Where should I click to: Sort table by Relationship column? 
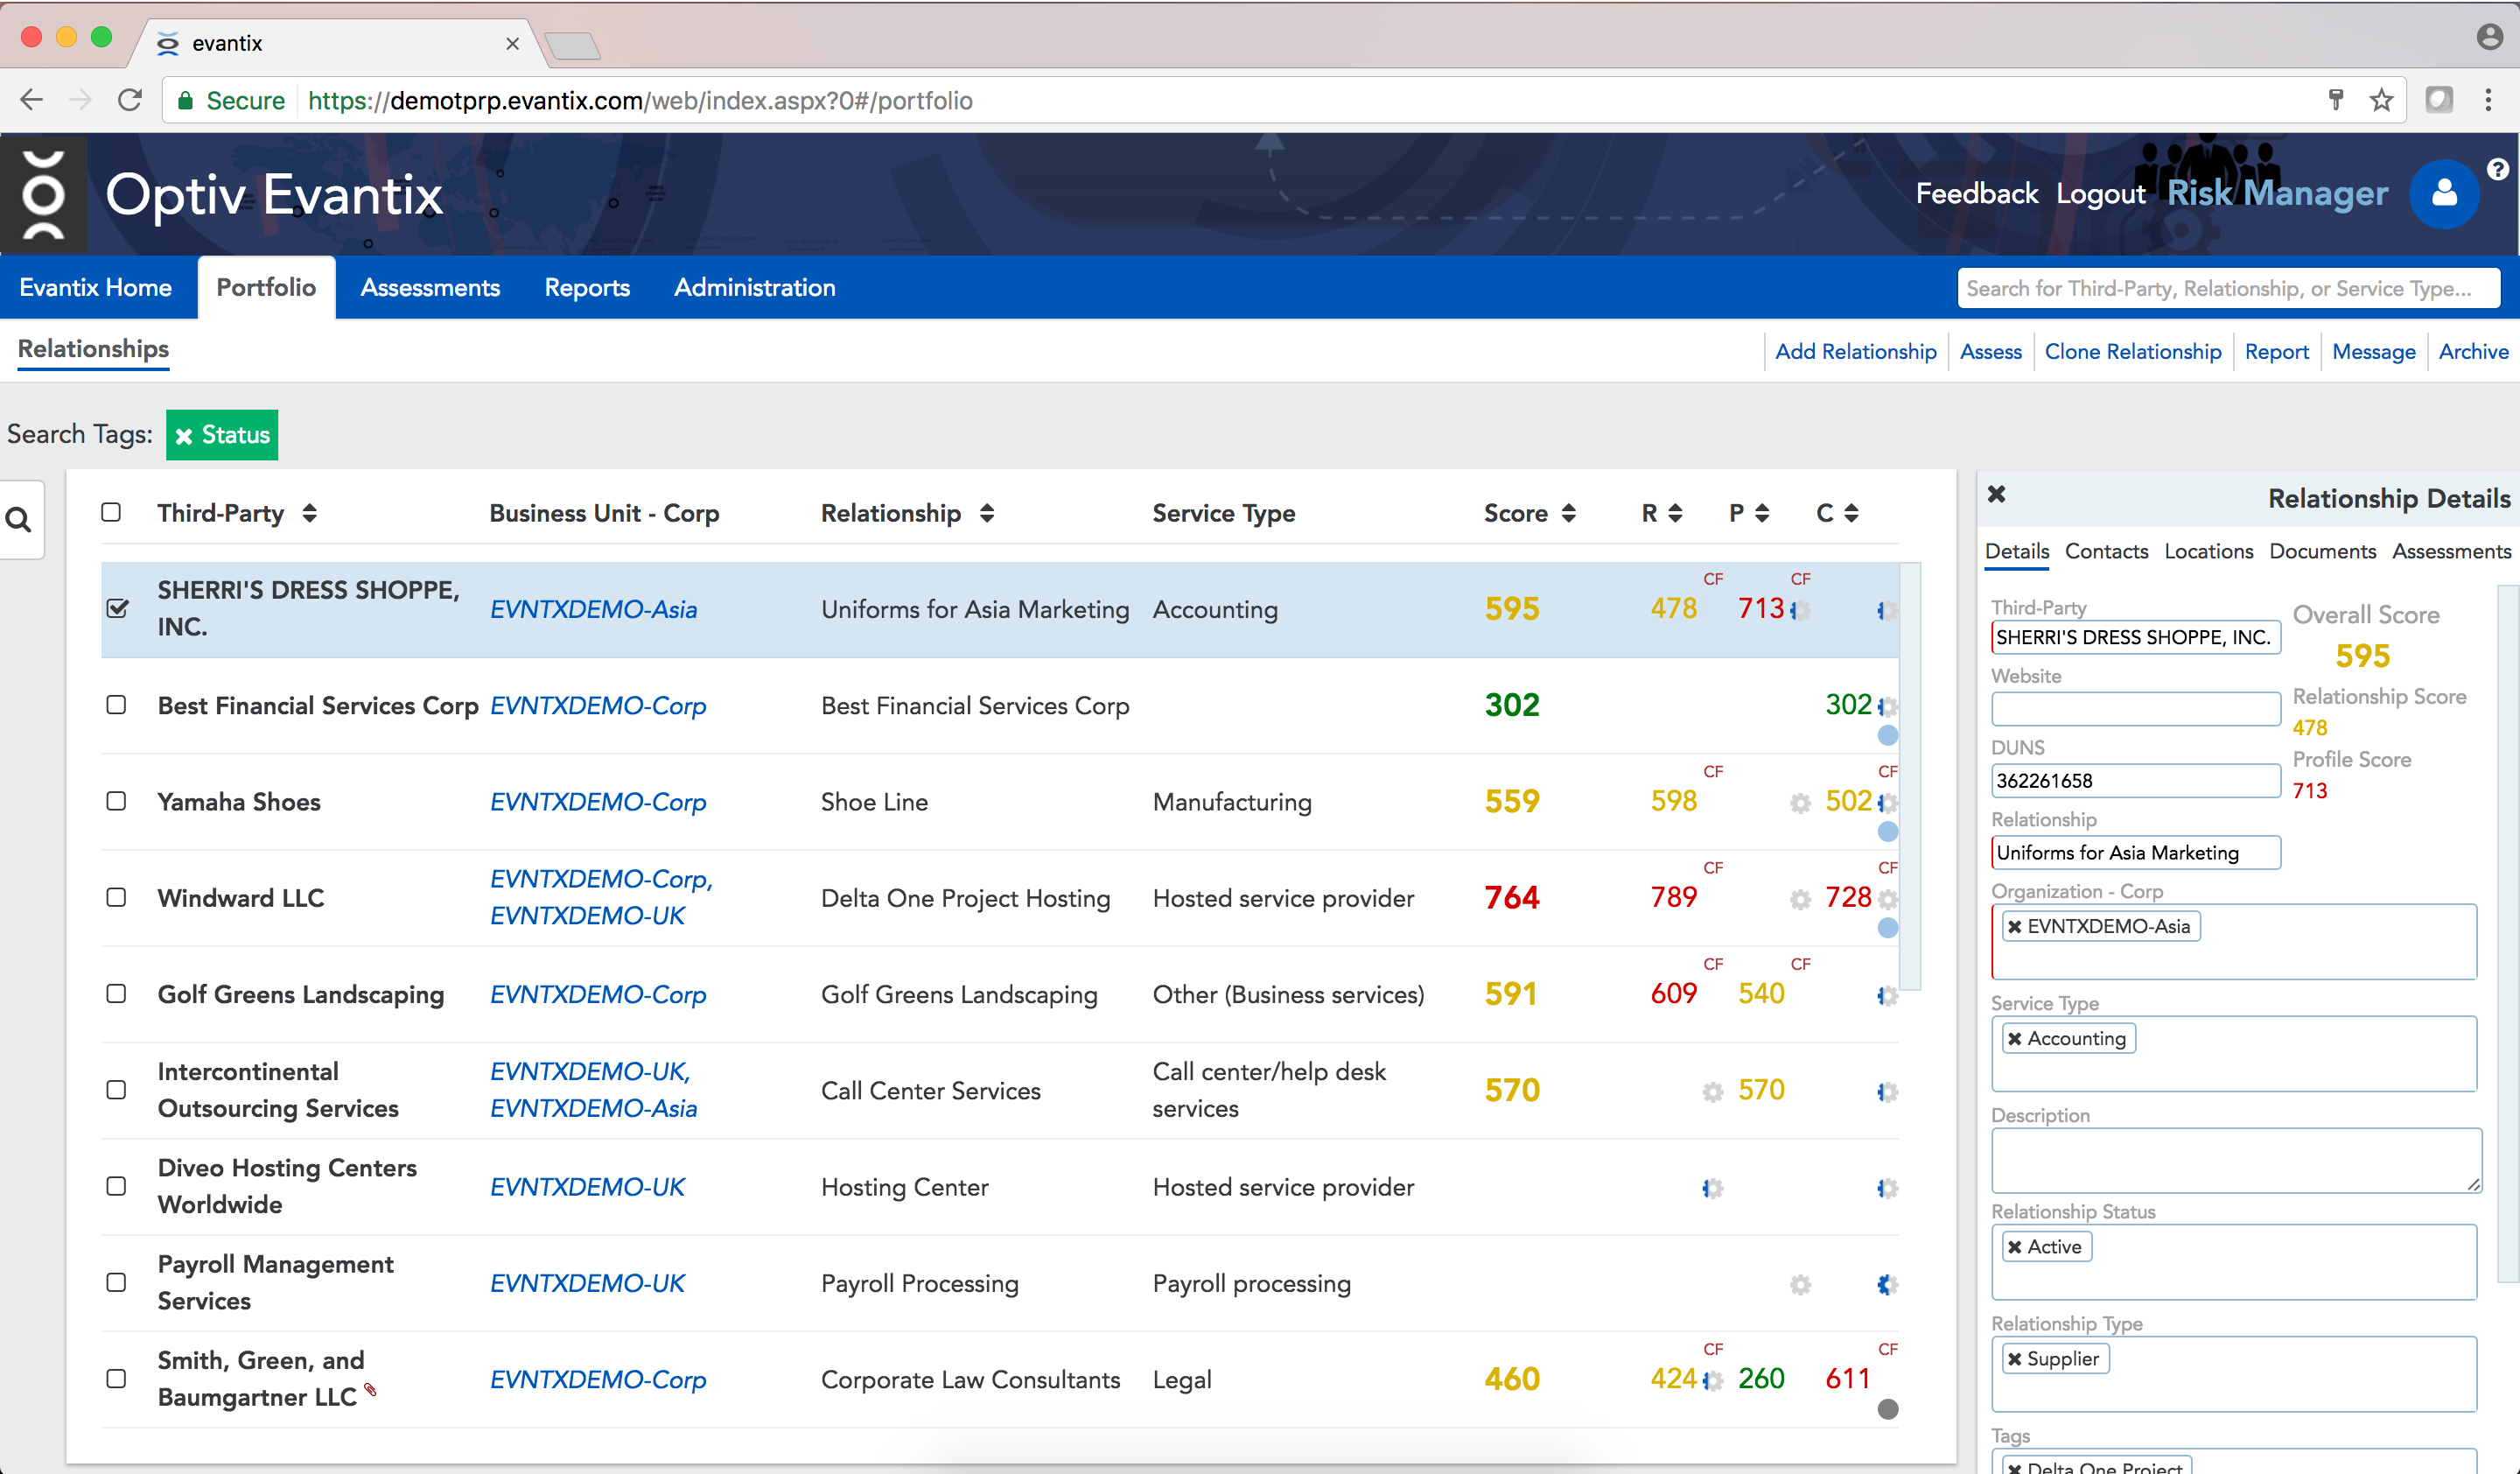pyautogui.click(x=987, y=513)
